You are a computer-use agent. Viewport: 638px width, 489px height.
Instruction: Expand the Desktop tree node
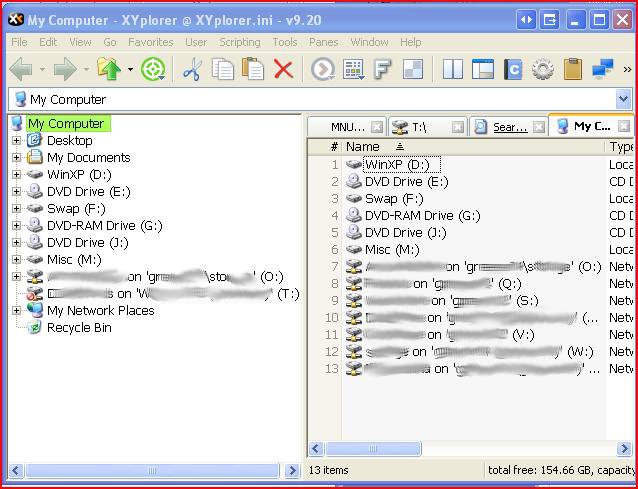16,141
